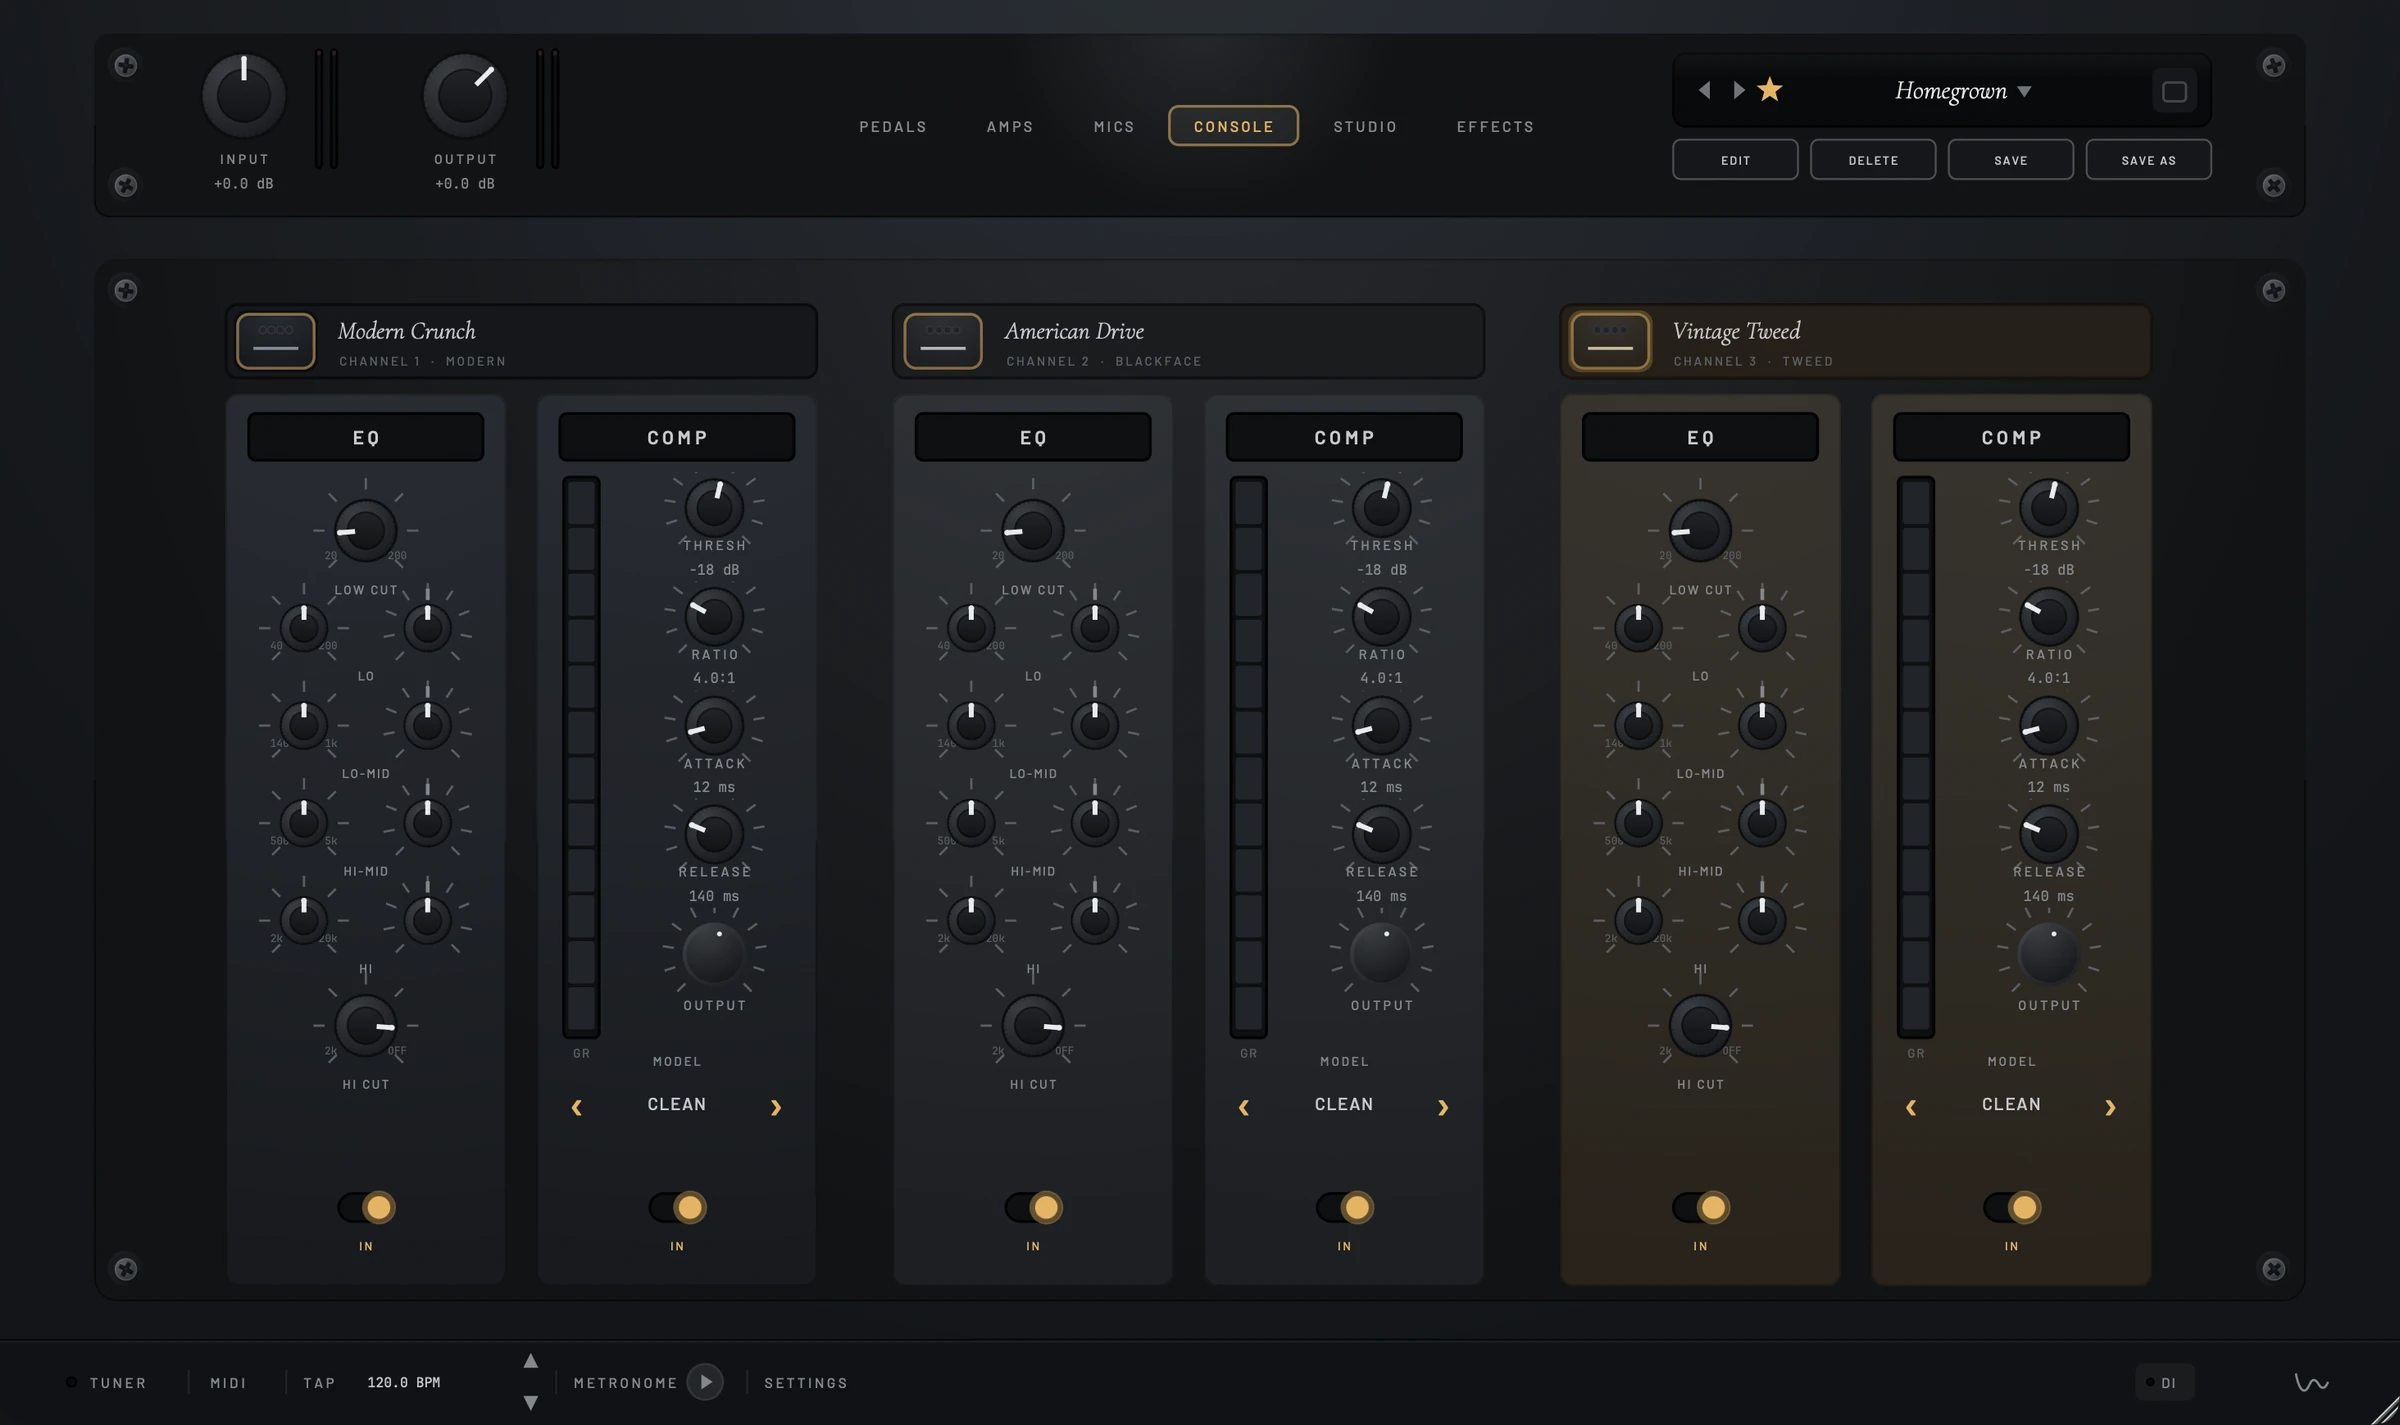
Task: Open American Drive compressor CLEAN model selector
Action: [1343, 1104]
